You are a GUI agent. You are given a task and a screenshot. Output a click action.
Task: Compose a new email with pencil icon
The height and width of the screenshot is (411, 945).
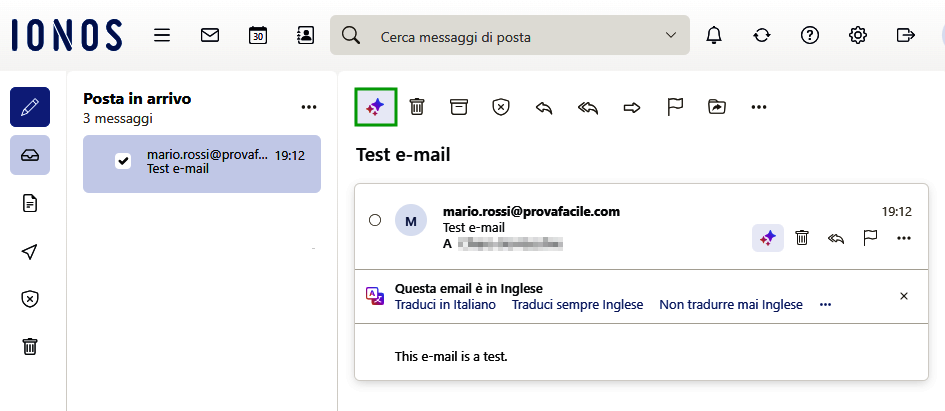30,107
